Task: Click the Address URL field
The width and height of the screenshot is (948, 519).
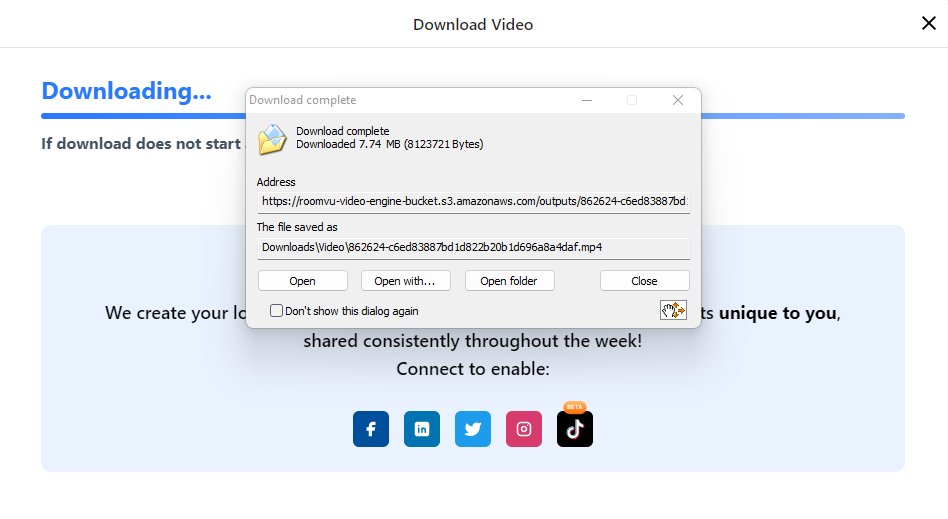Action: pos(473,201)
